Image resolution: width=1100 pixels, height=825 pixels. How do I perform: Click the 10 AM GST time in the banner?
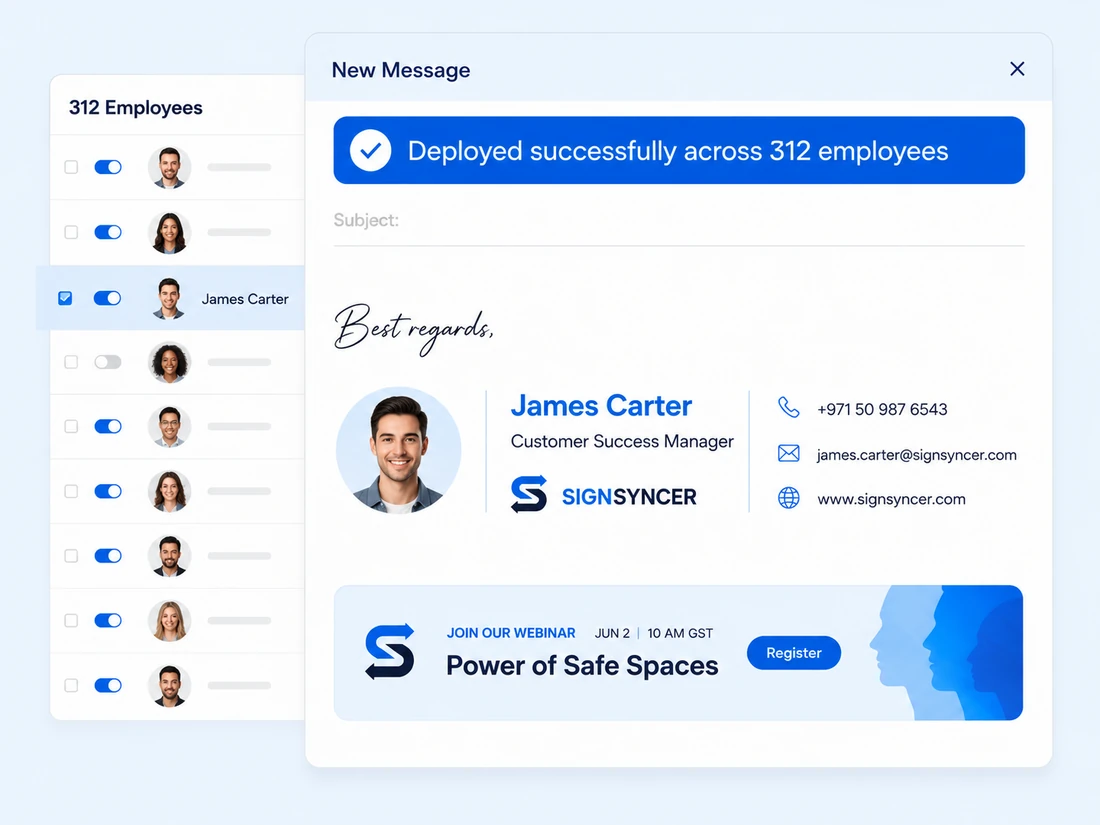tap(680, 633)
